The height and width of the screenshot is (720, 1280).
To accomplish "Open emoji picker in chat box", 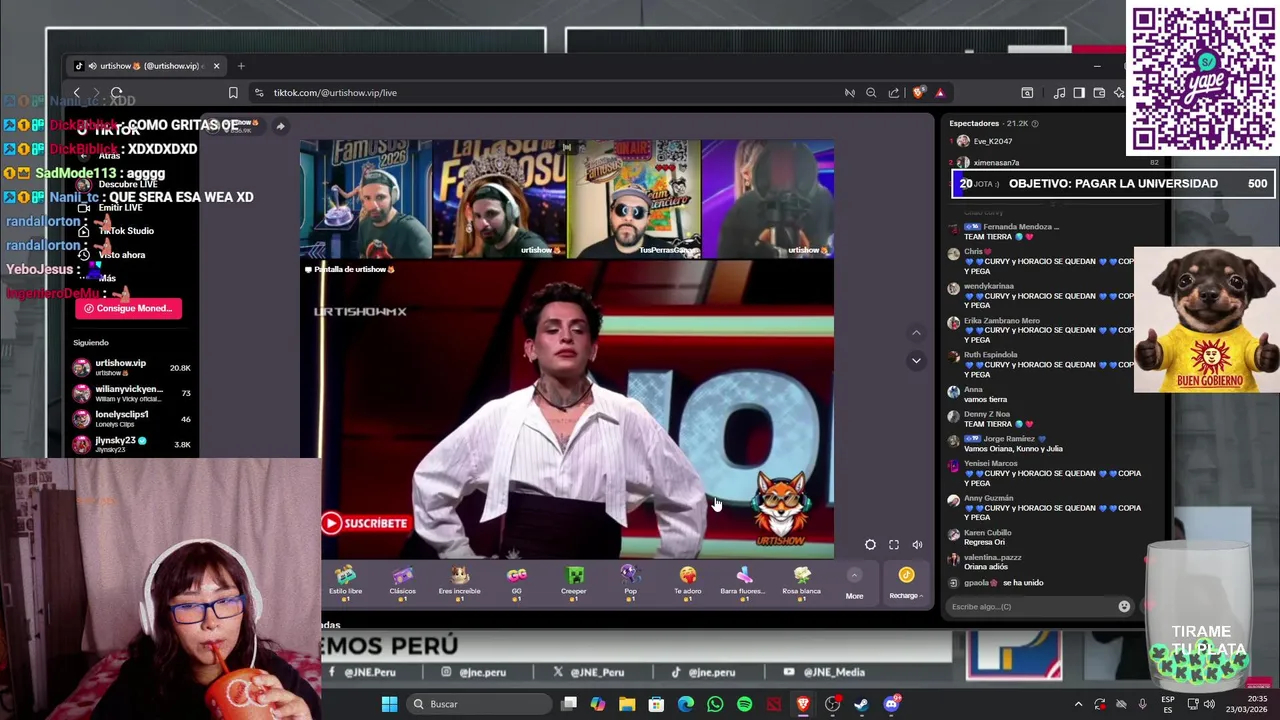I will coord(1124,606).
